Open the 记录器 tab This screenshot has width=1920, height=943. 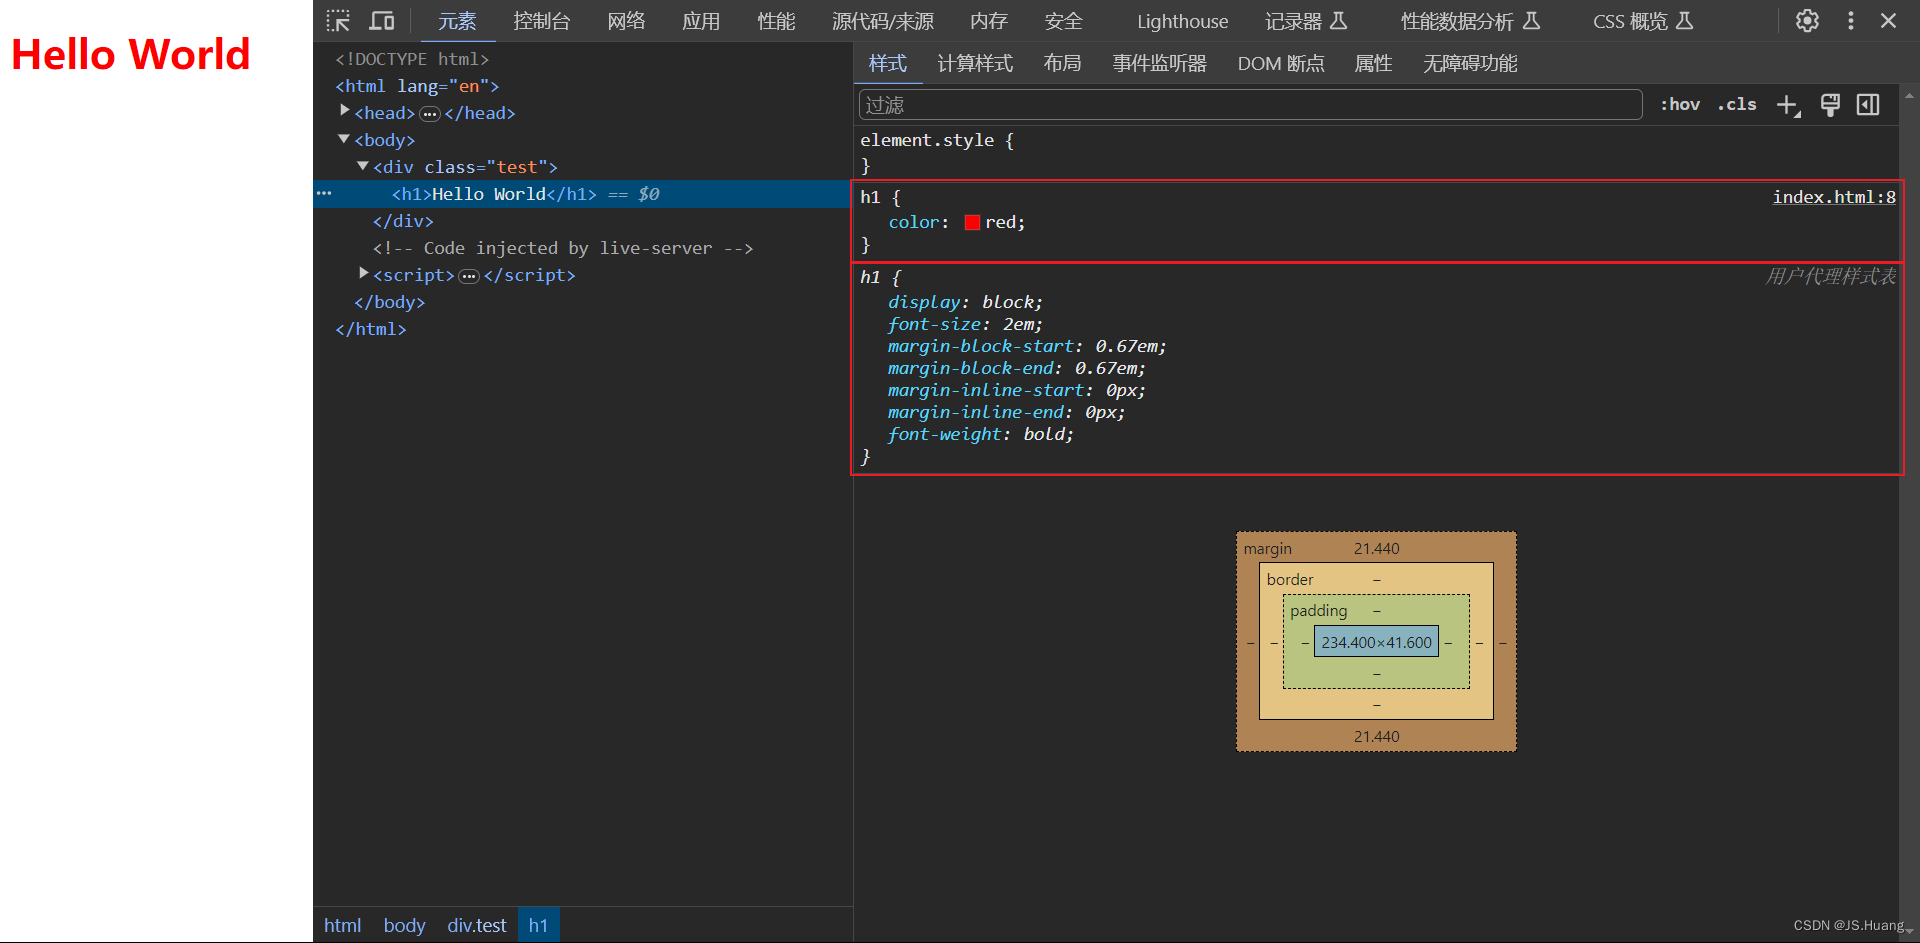tap(1306, 21)
